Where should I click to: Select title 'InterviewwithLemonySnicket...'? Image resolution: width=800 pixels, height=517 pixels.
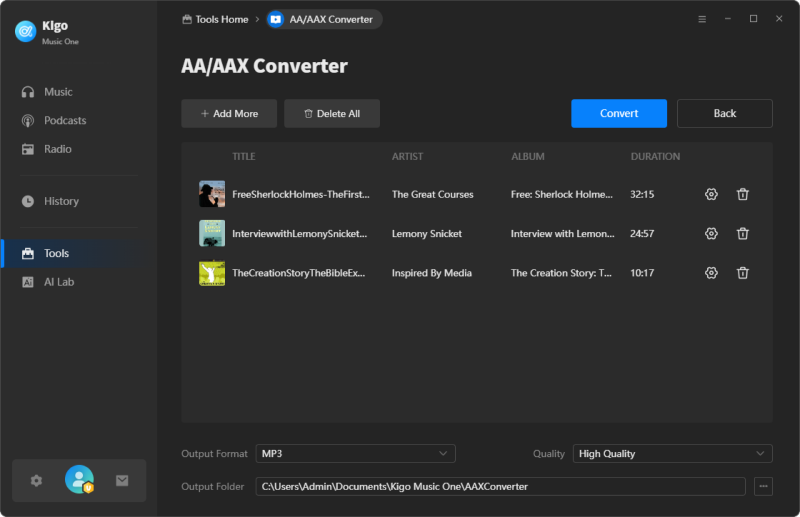299,234
